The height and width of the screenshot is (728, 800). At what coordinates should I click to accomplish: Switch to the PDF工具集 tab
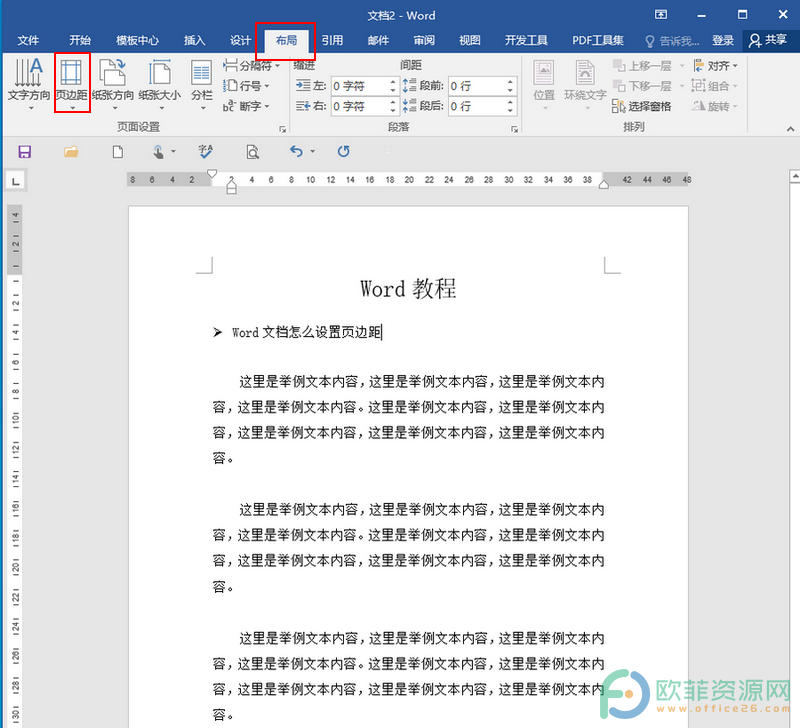598,40
